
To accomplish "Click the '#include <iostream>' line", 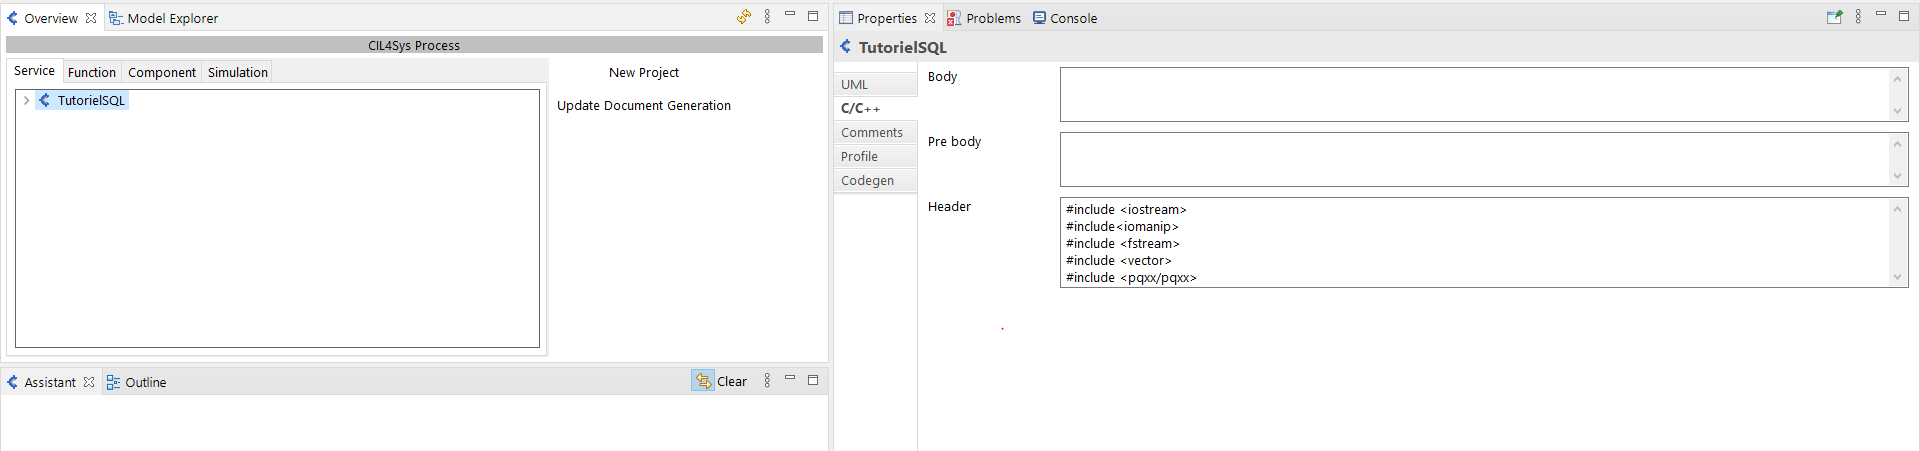I will click(x=1126, y=210).
